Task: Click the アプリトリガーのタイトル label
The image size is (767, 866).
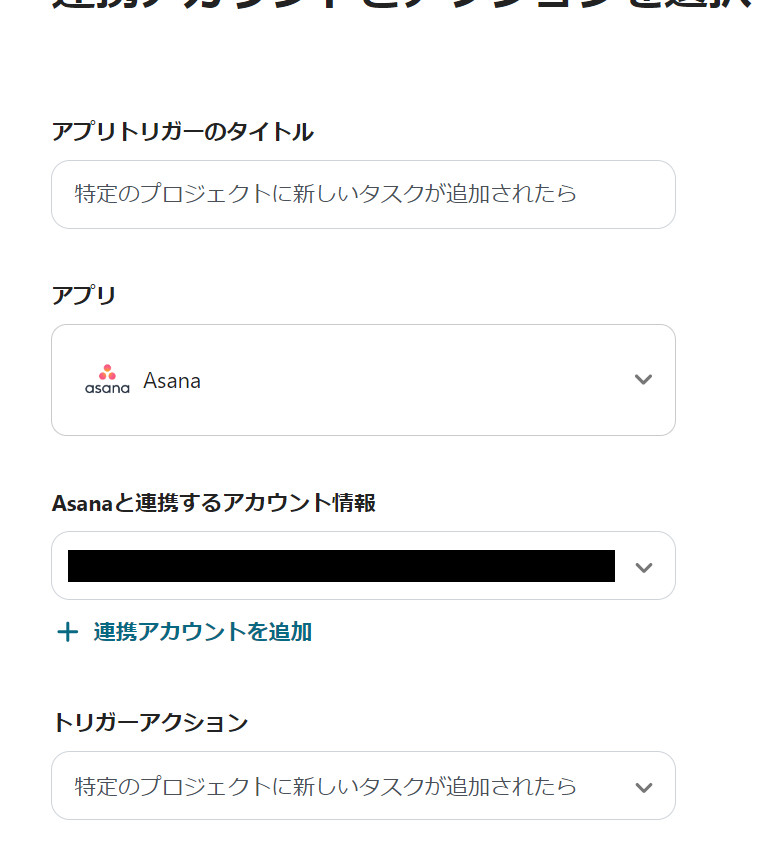Action: [182, 131]
